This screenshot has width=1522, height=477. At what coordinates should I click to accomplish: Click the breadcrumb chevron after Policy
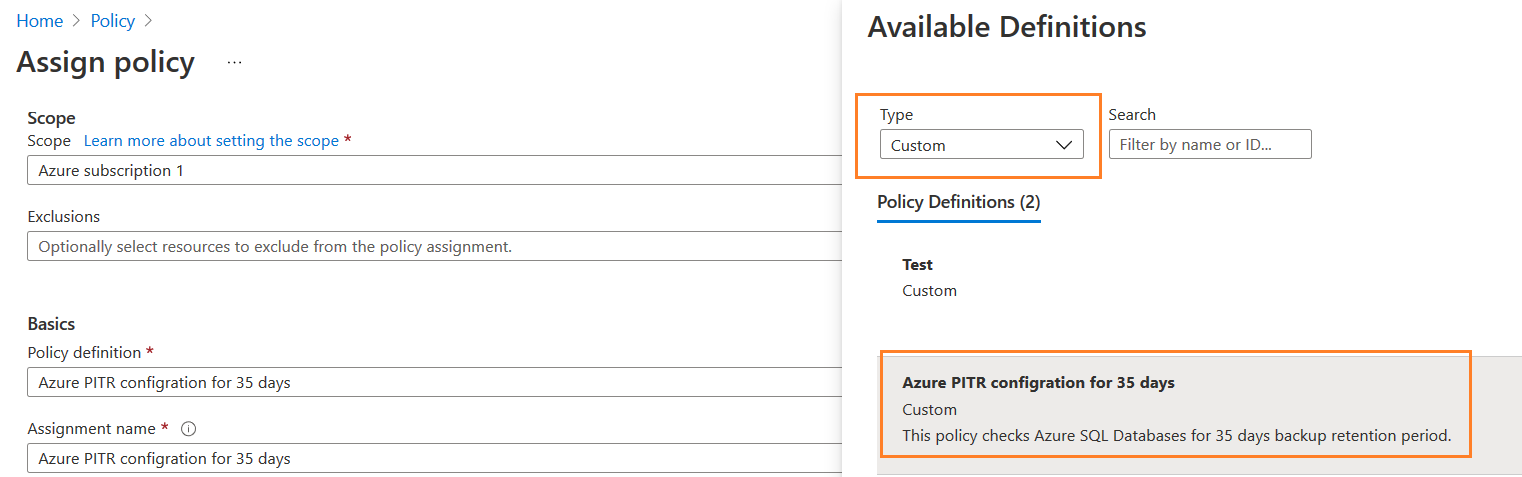147,21
